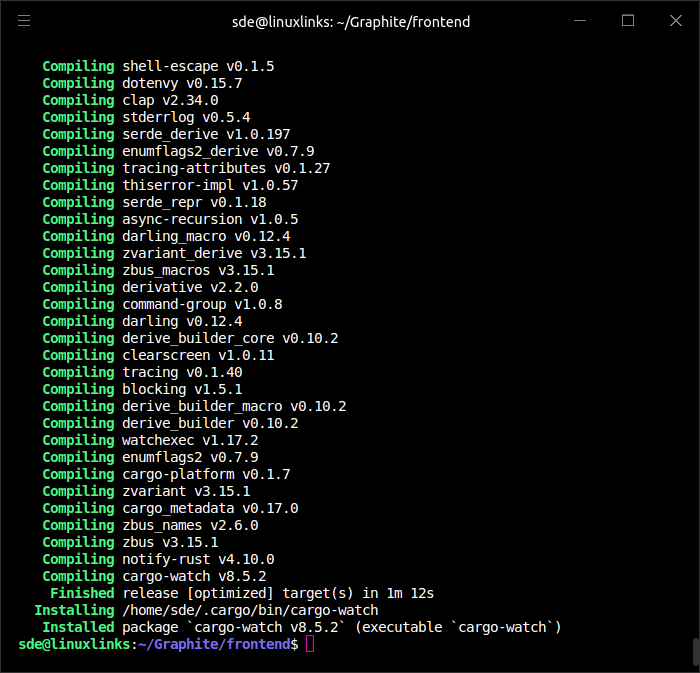Click the text 'package `cargo-watch v8.5.2`'
Screen dimensions: 700x673
[234, 627]
